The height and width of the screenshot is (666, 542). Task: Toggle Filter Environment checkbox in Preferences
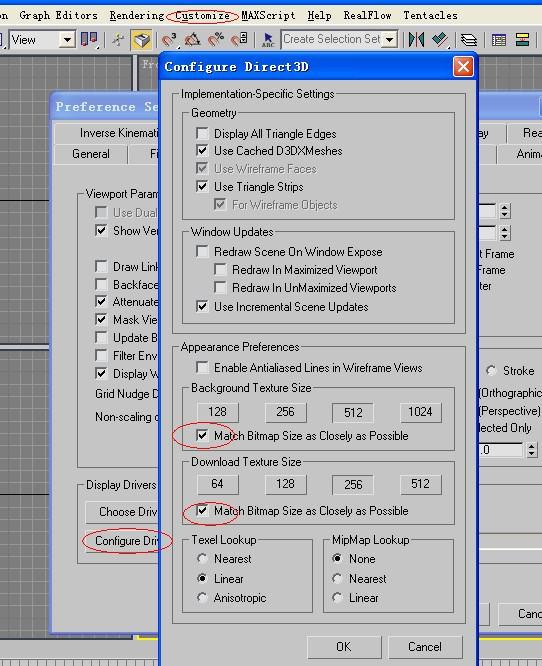[x=101, y=356]
